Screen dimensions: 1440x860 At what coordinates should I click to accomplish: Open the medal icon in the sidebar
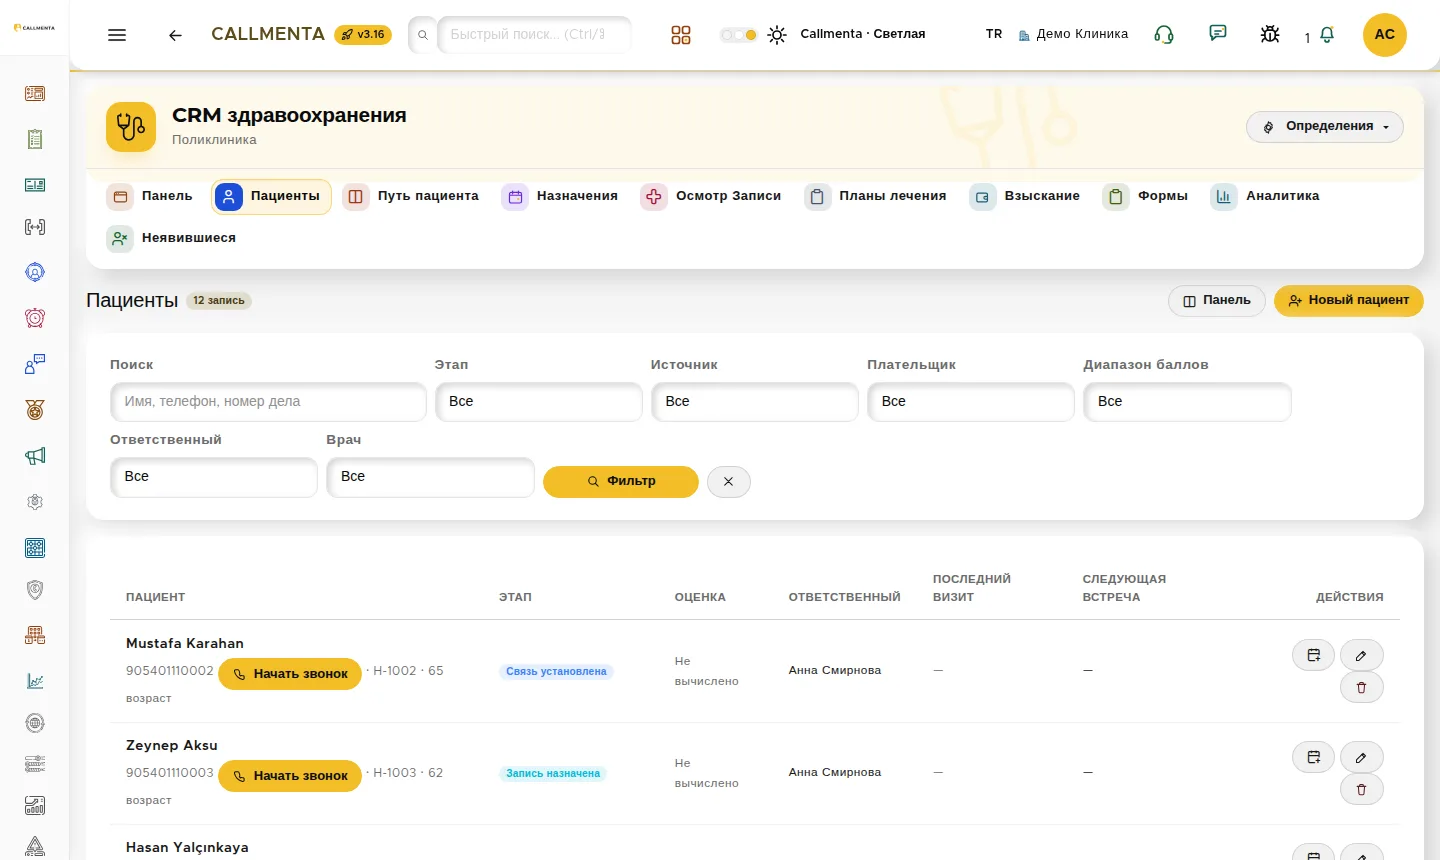tap(35, 410)
